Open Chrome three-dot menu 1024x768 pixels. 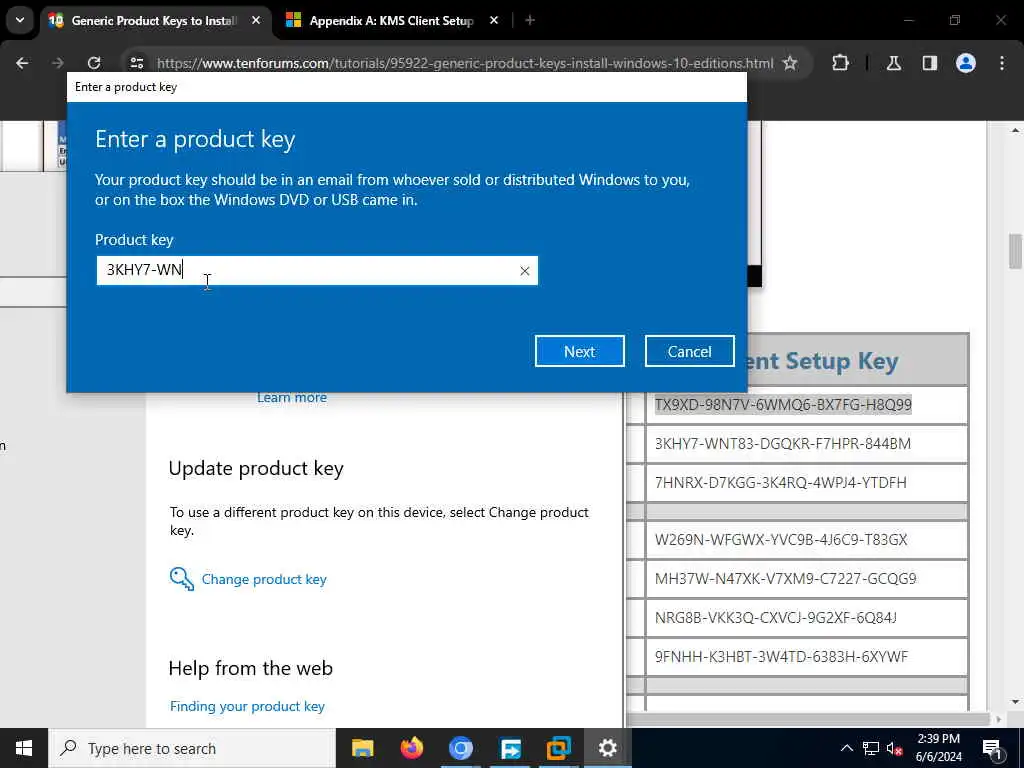[1002, 63]
